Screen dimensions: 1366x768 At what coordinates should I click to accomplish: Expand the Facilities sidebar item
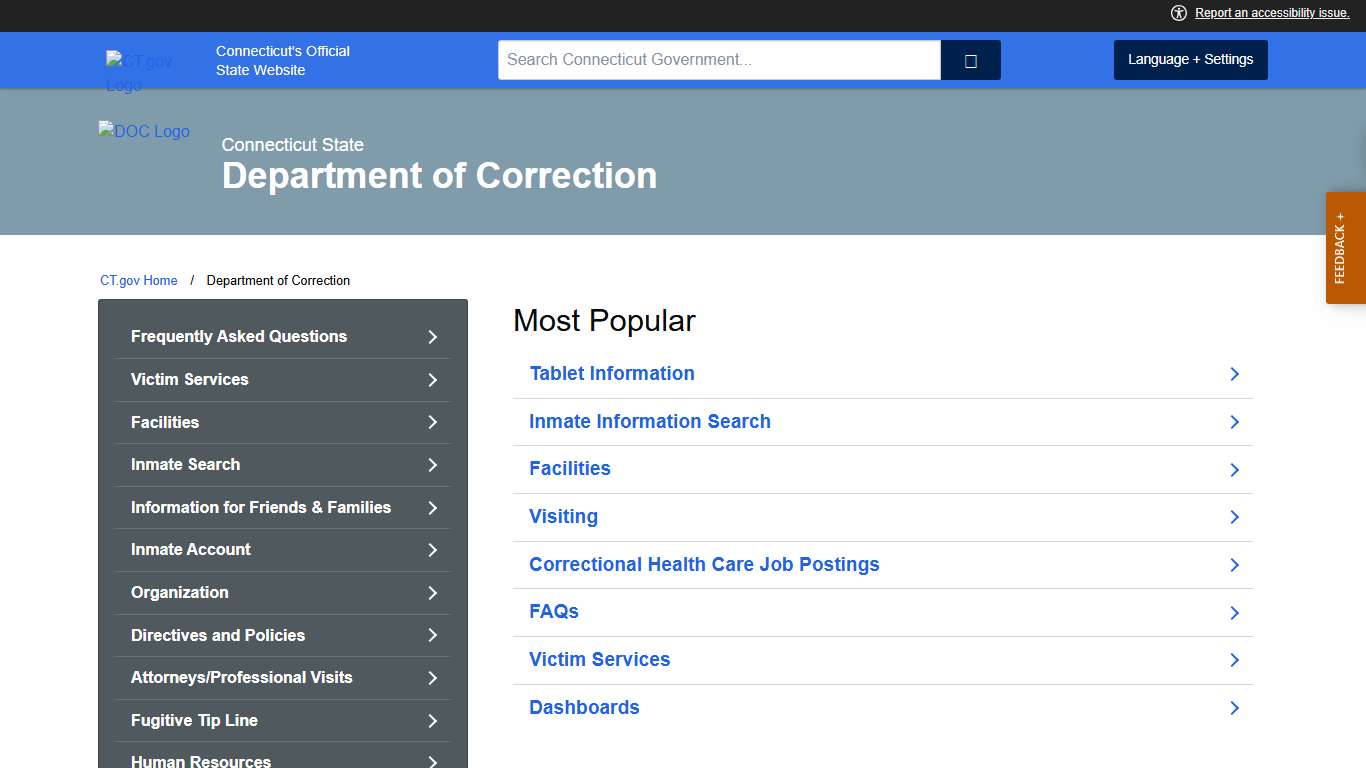282,422
